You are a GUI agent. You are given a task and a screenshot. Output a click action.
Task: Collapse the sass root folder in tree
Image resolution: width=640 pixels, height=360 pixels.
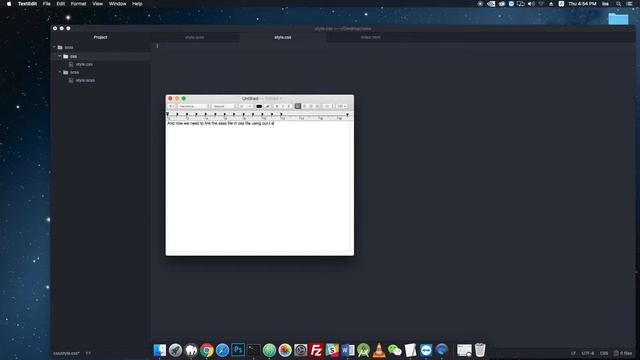[54, 47]
